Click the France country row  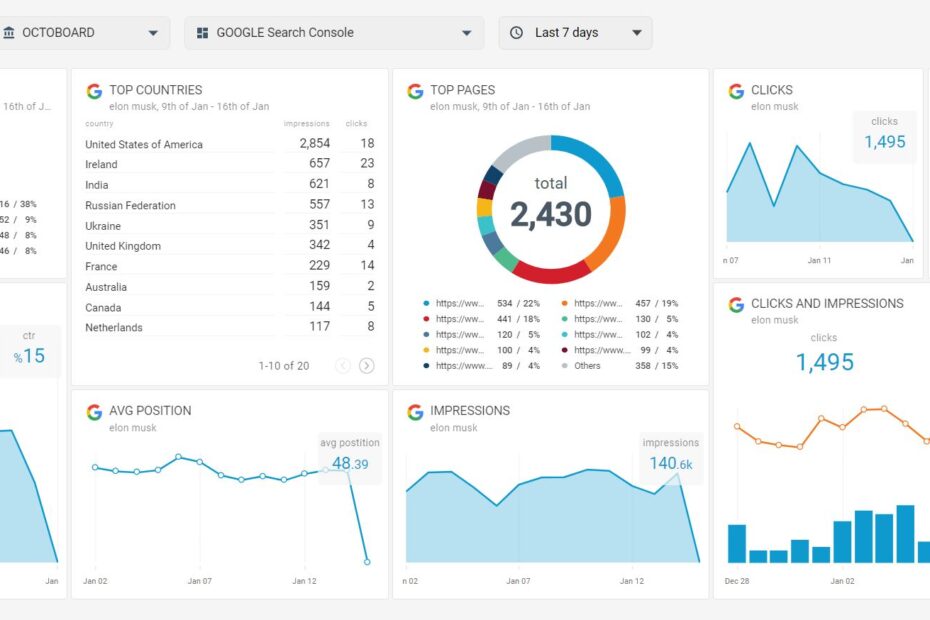point(230,266)
